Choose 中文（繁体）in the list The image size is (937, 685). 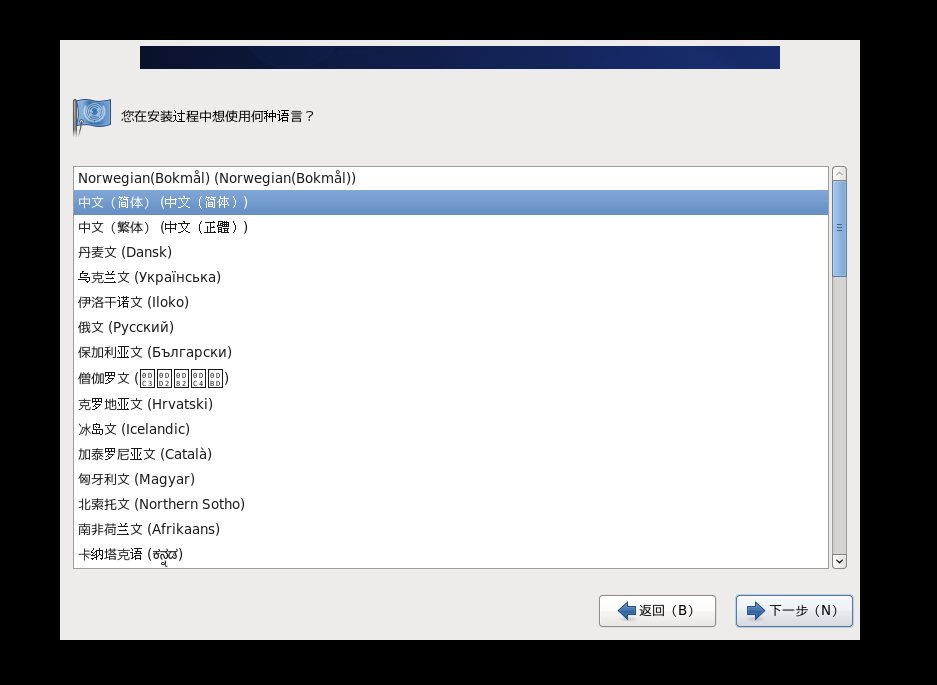(451, 228)
